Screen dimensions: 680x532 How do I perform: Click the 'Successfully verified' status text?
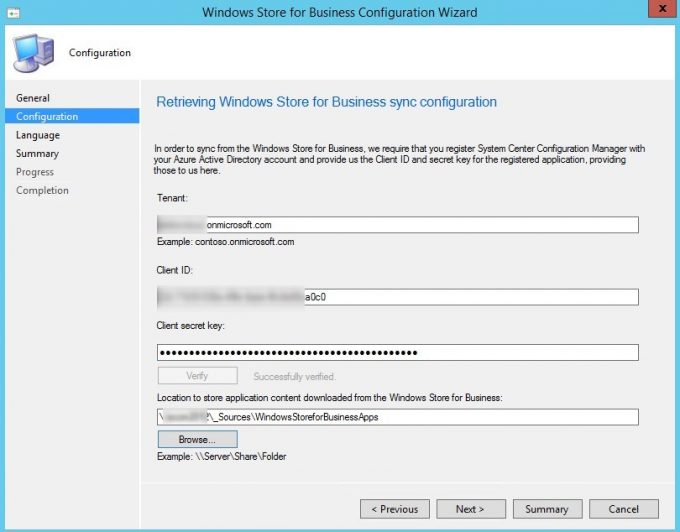pos(294,376)
